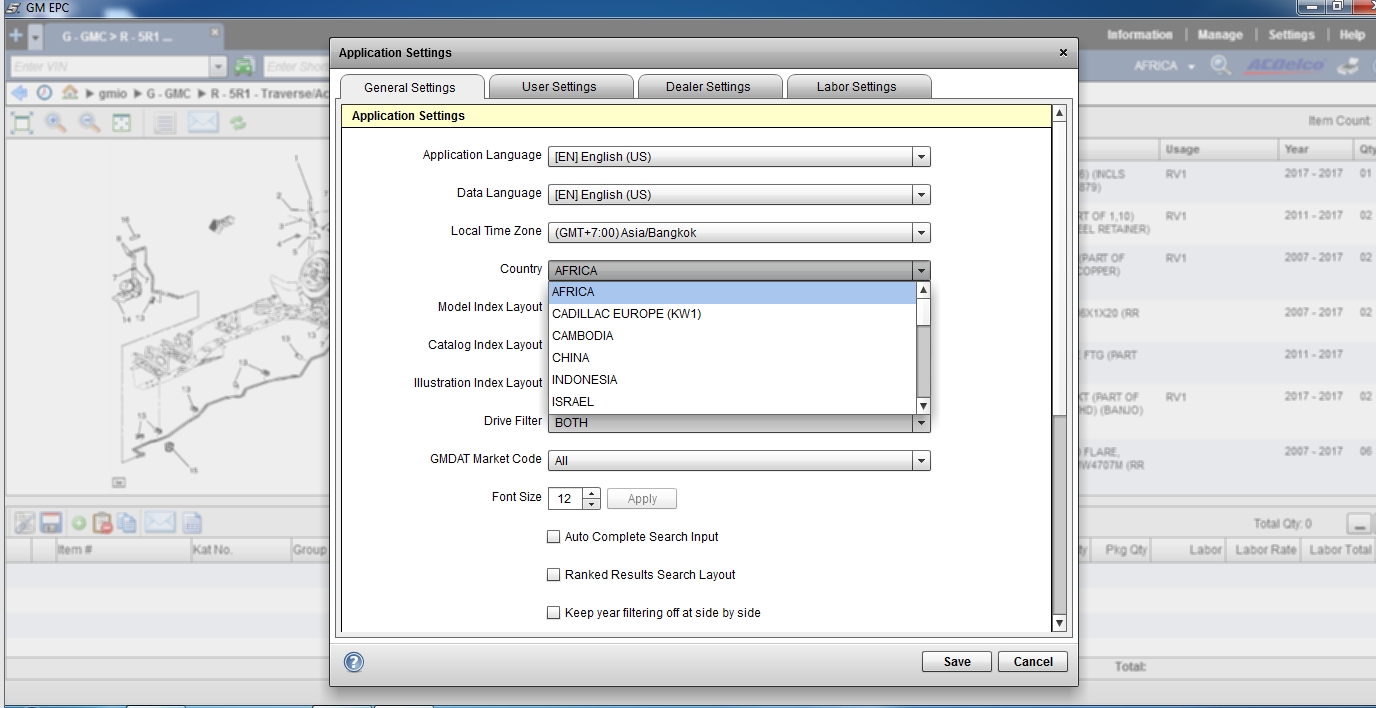
Task: Toggle Keep year filtering off at side by side
Action: (x=553, y=613)
